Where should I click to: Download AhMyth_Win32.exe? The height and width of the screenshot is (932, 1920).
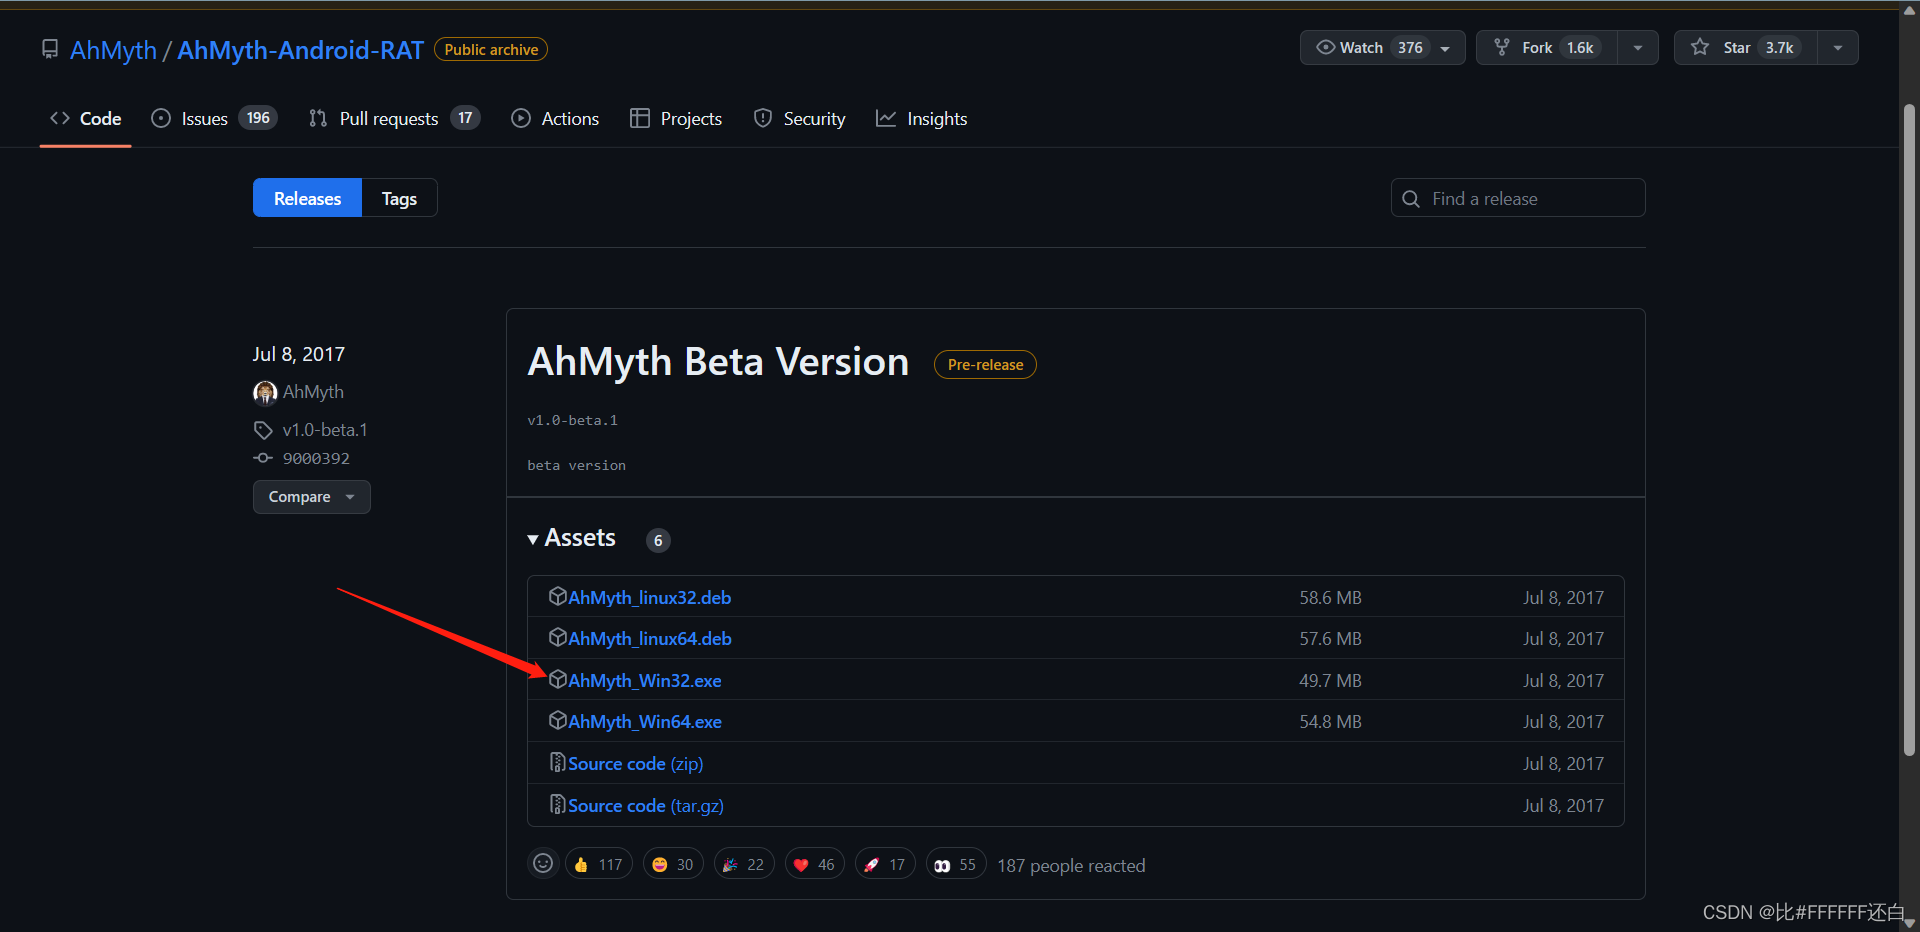[x=645, y=681]
